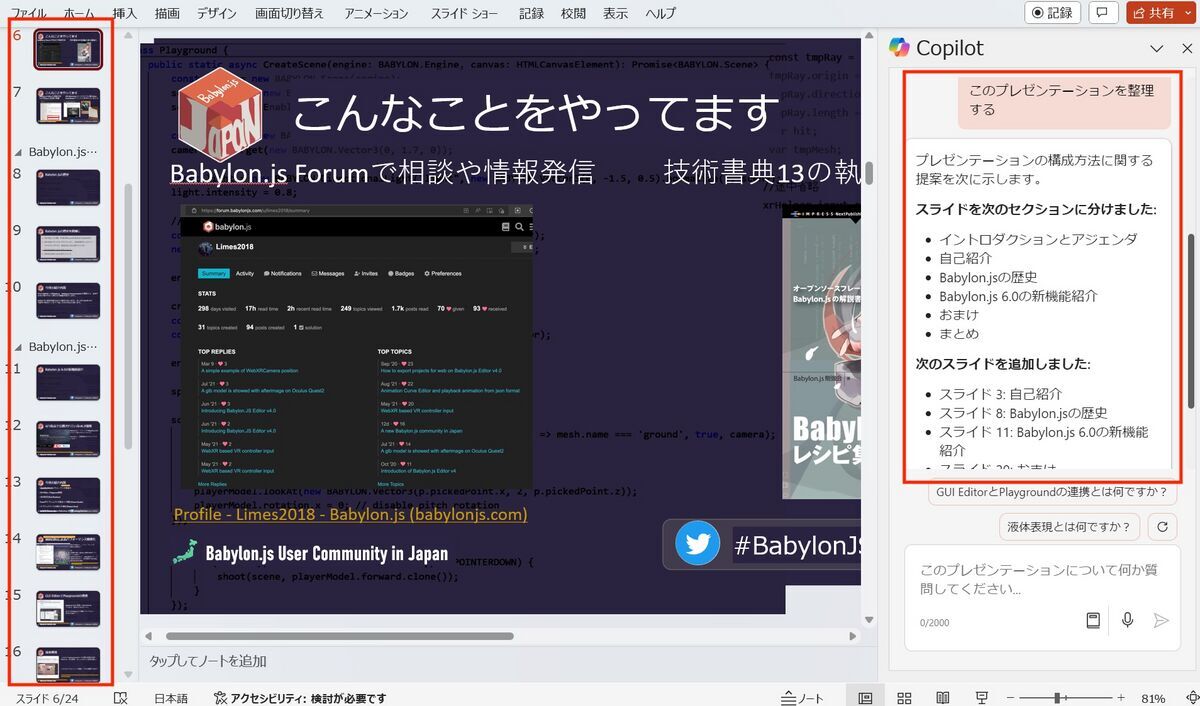Select slide 12 thumbnail

[68, 439]
